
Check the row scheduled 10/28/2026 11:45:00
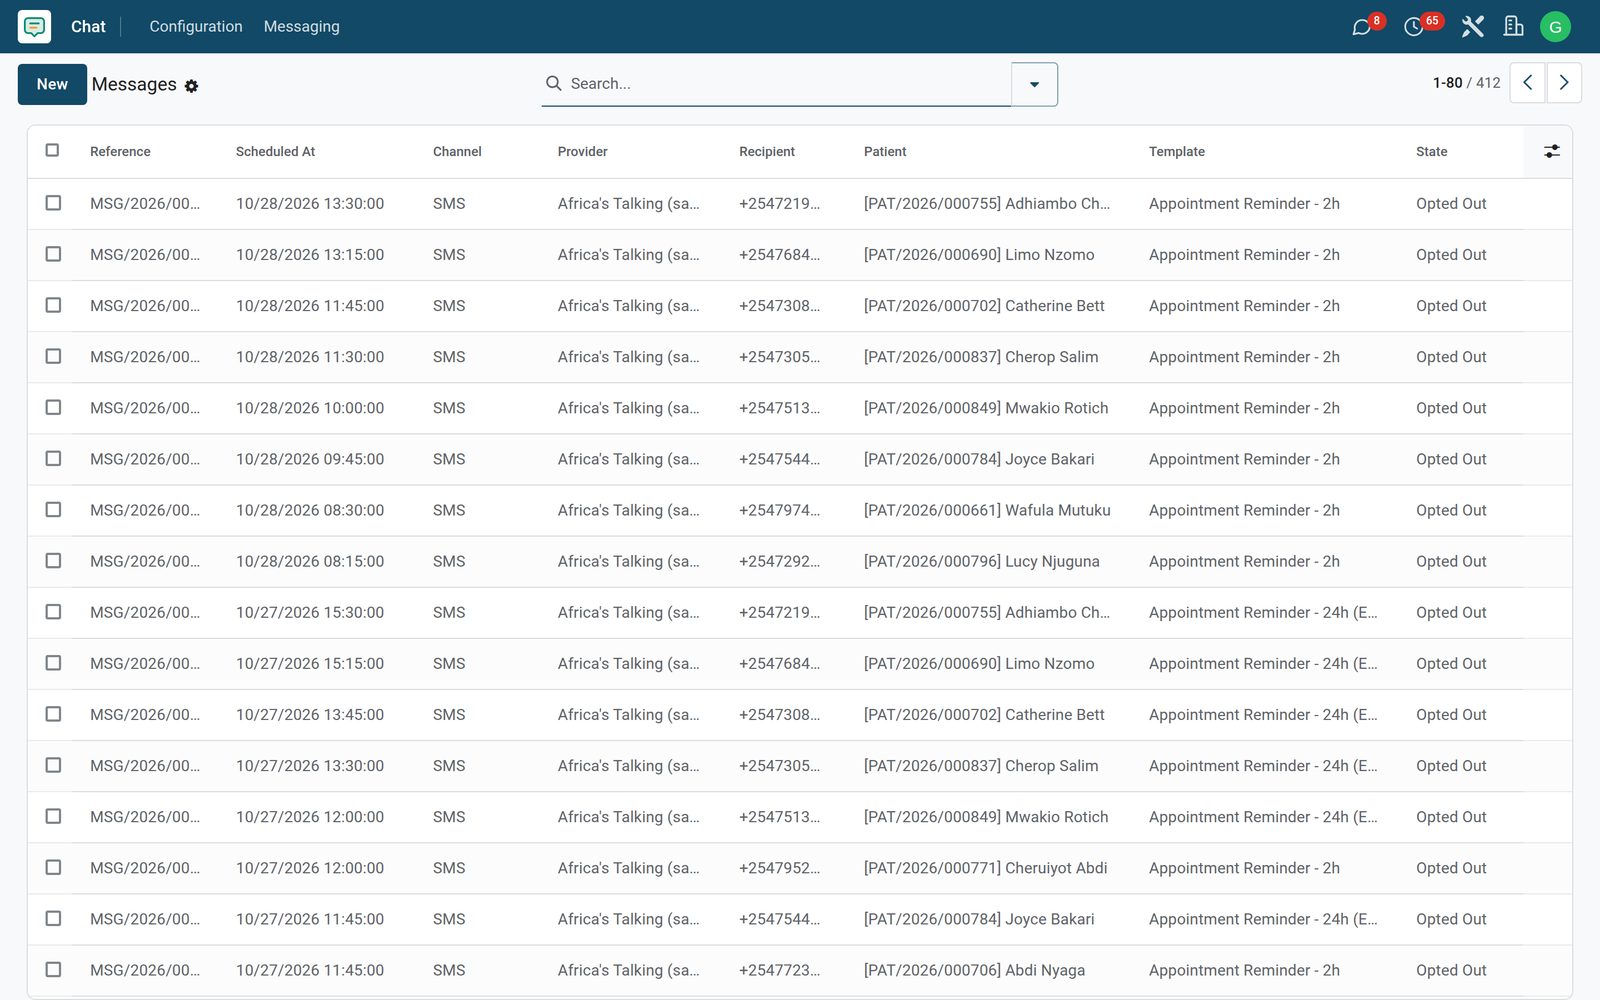click(x=53, y=305)
